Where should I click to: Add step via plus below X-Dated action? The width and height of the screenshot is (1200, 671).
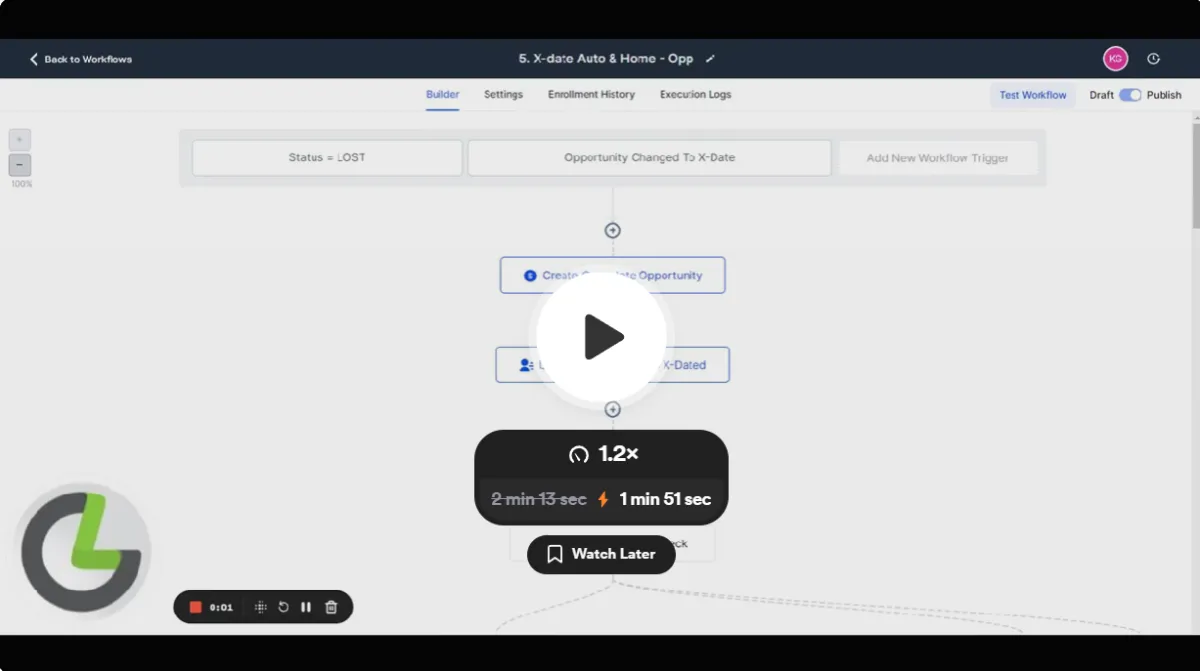coord(613,410)
